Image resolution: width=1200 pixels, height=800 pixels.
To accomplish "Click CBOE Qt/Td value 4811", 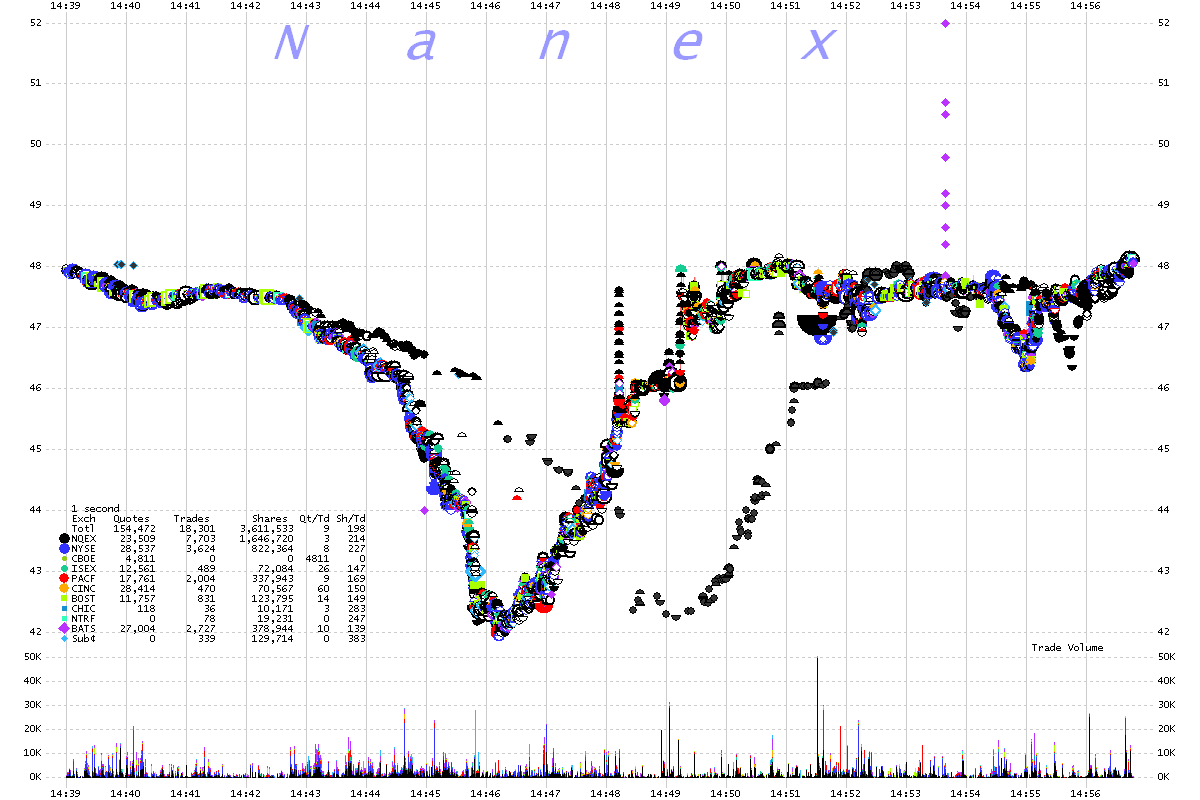I will point(317,558).
